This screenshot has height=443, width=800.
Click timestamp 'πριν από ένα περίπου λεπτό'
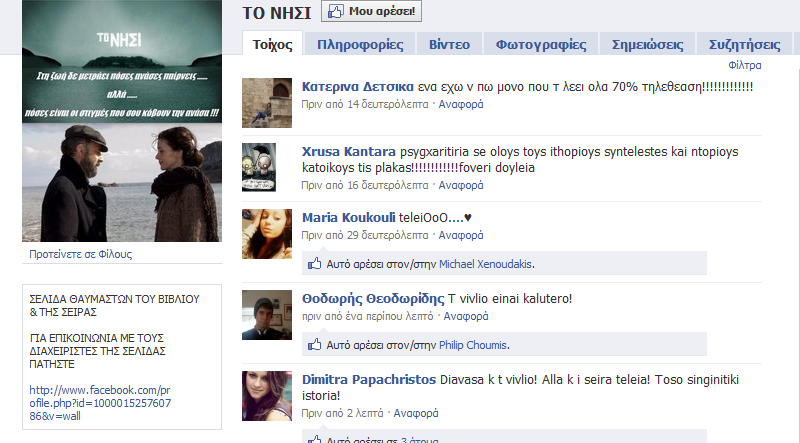coord(367,316)
